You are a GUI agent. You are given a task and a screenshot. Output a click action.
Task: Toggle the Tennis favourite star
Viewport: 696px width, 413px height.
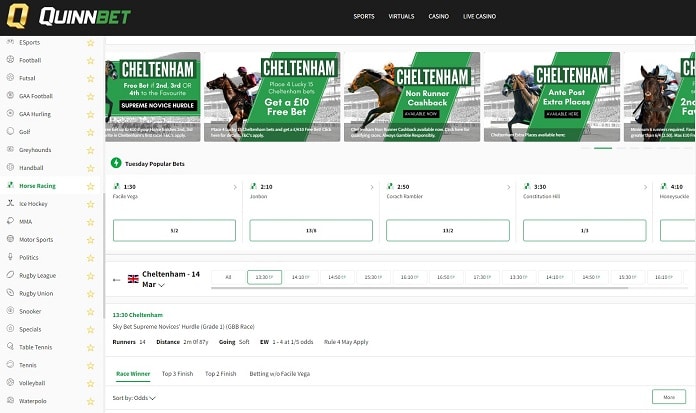91,365
